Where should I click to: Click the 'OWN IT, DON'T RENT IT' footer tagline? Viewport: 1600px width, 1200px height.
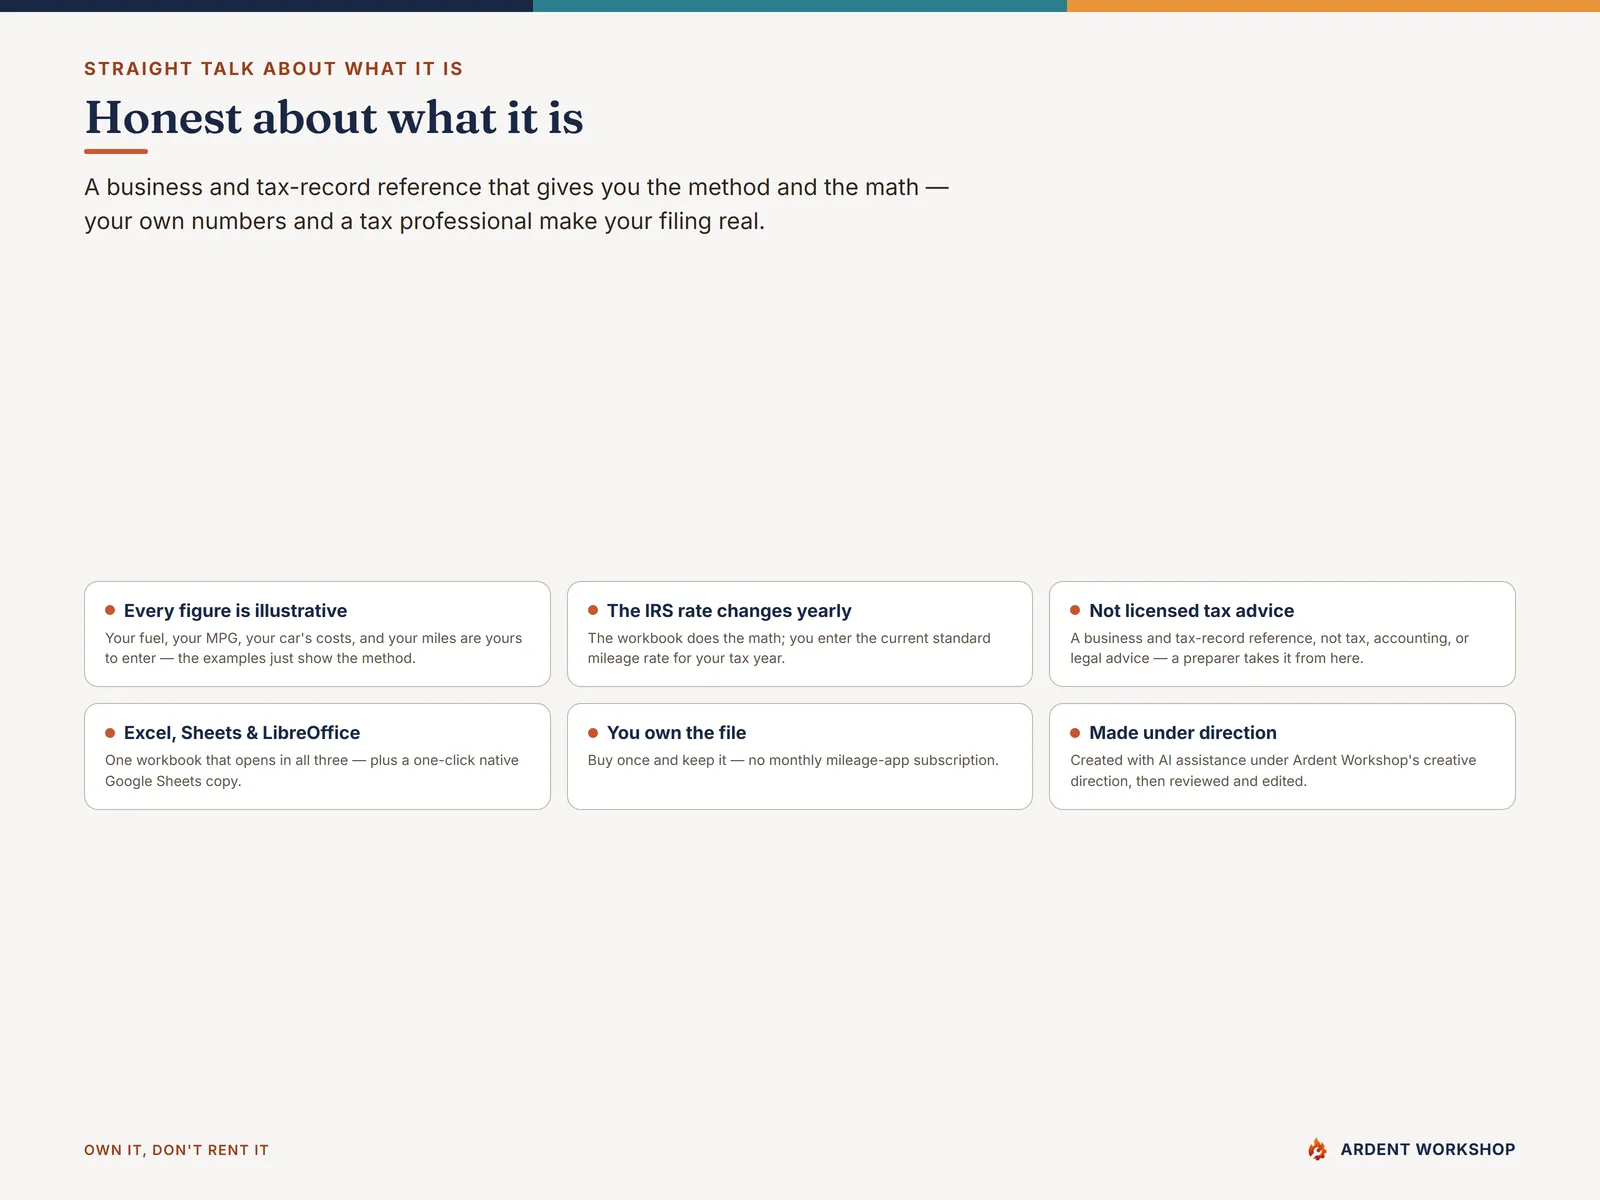[x=176, y=1150]
